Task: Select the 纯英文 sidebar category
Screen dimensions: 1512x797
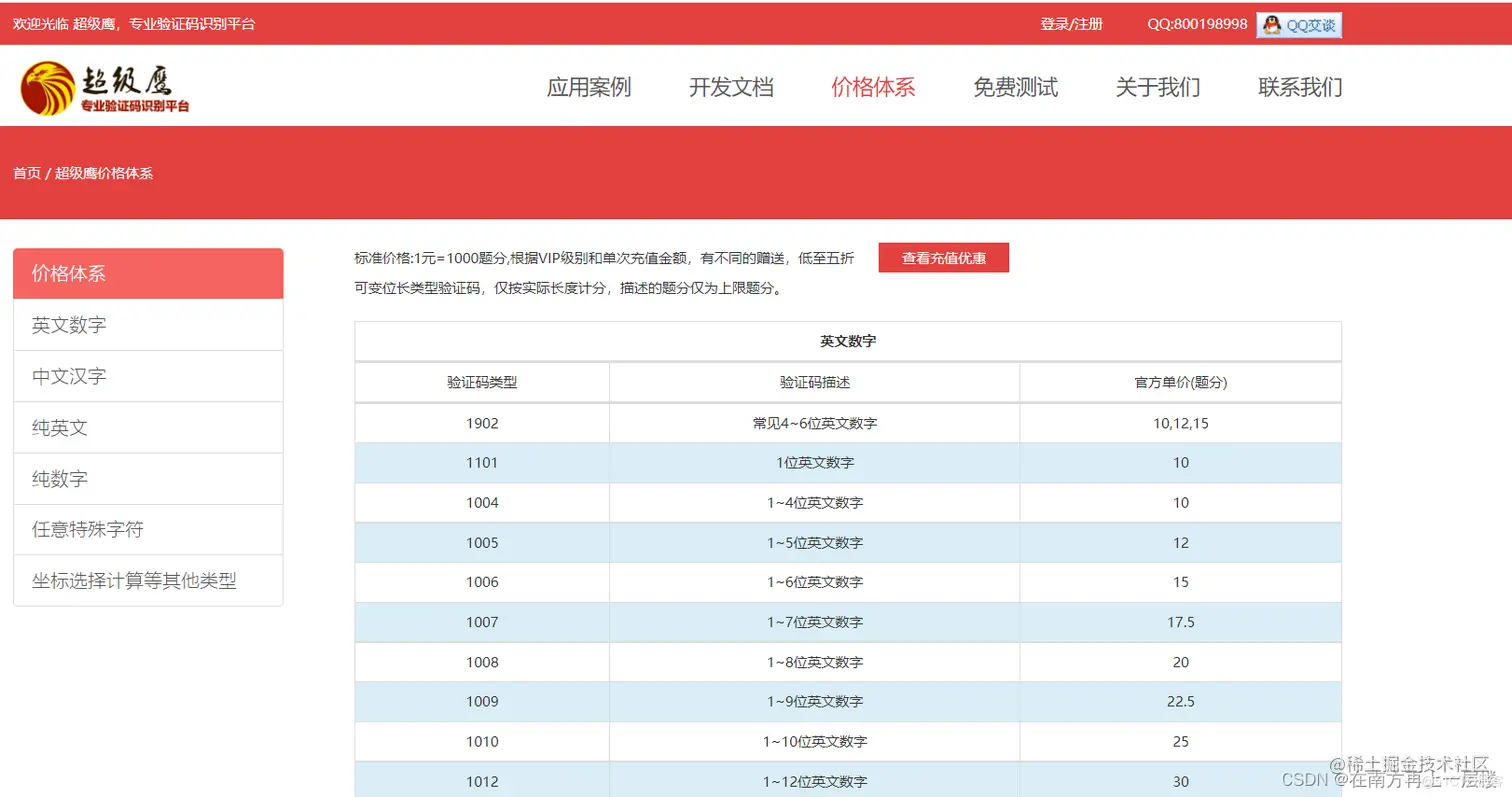Action: pyautogui.click(x=148, y=427)
